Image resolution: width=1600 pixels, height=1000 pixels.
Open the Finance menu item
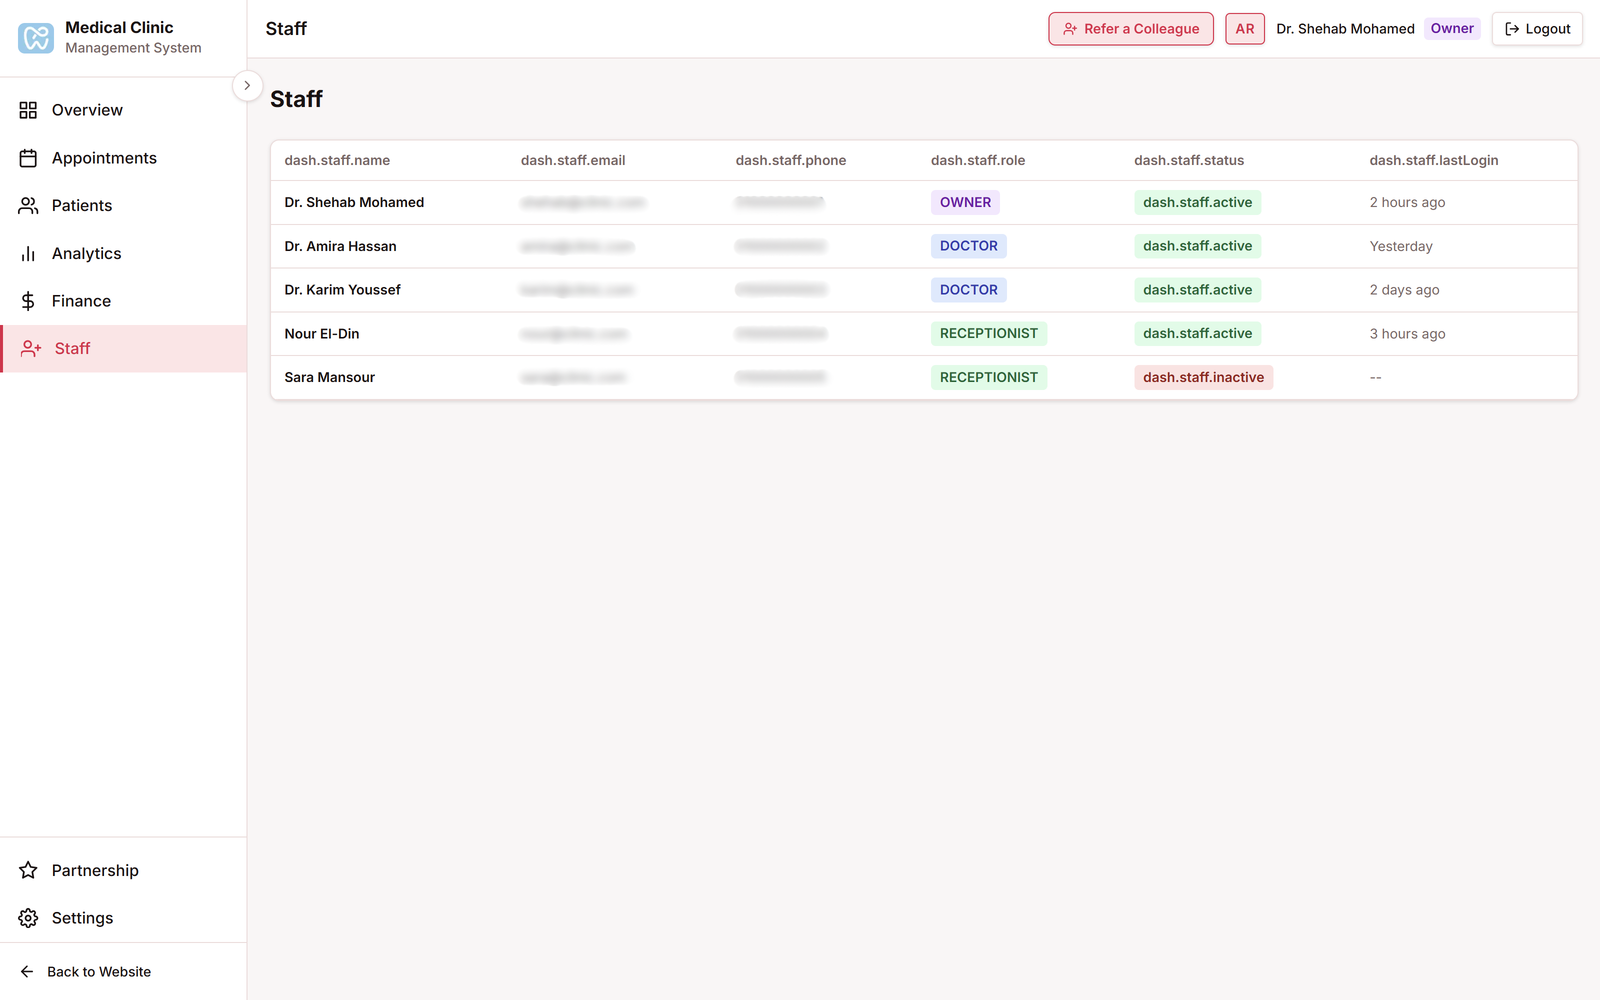click(x=81, y=301)
